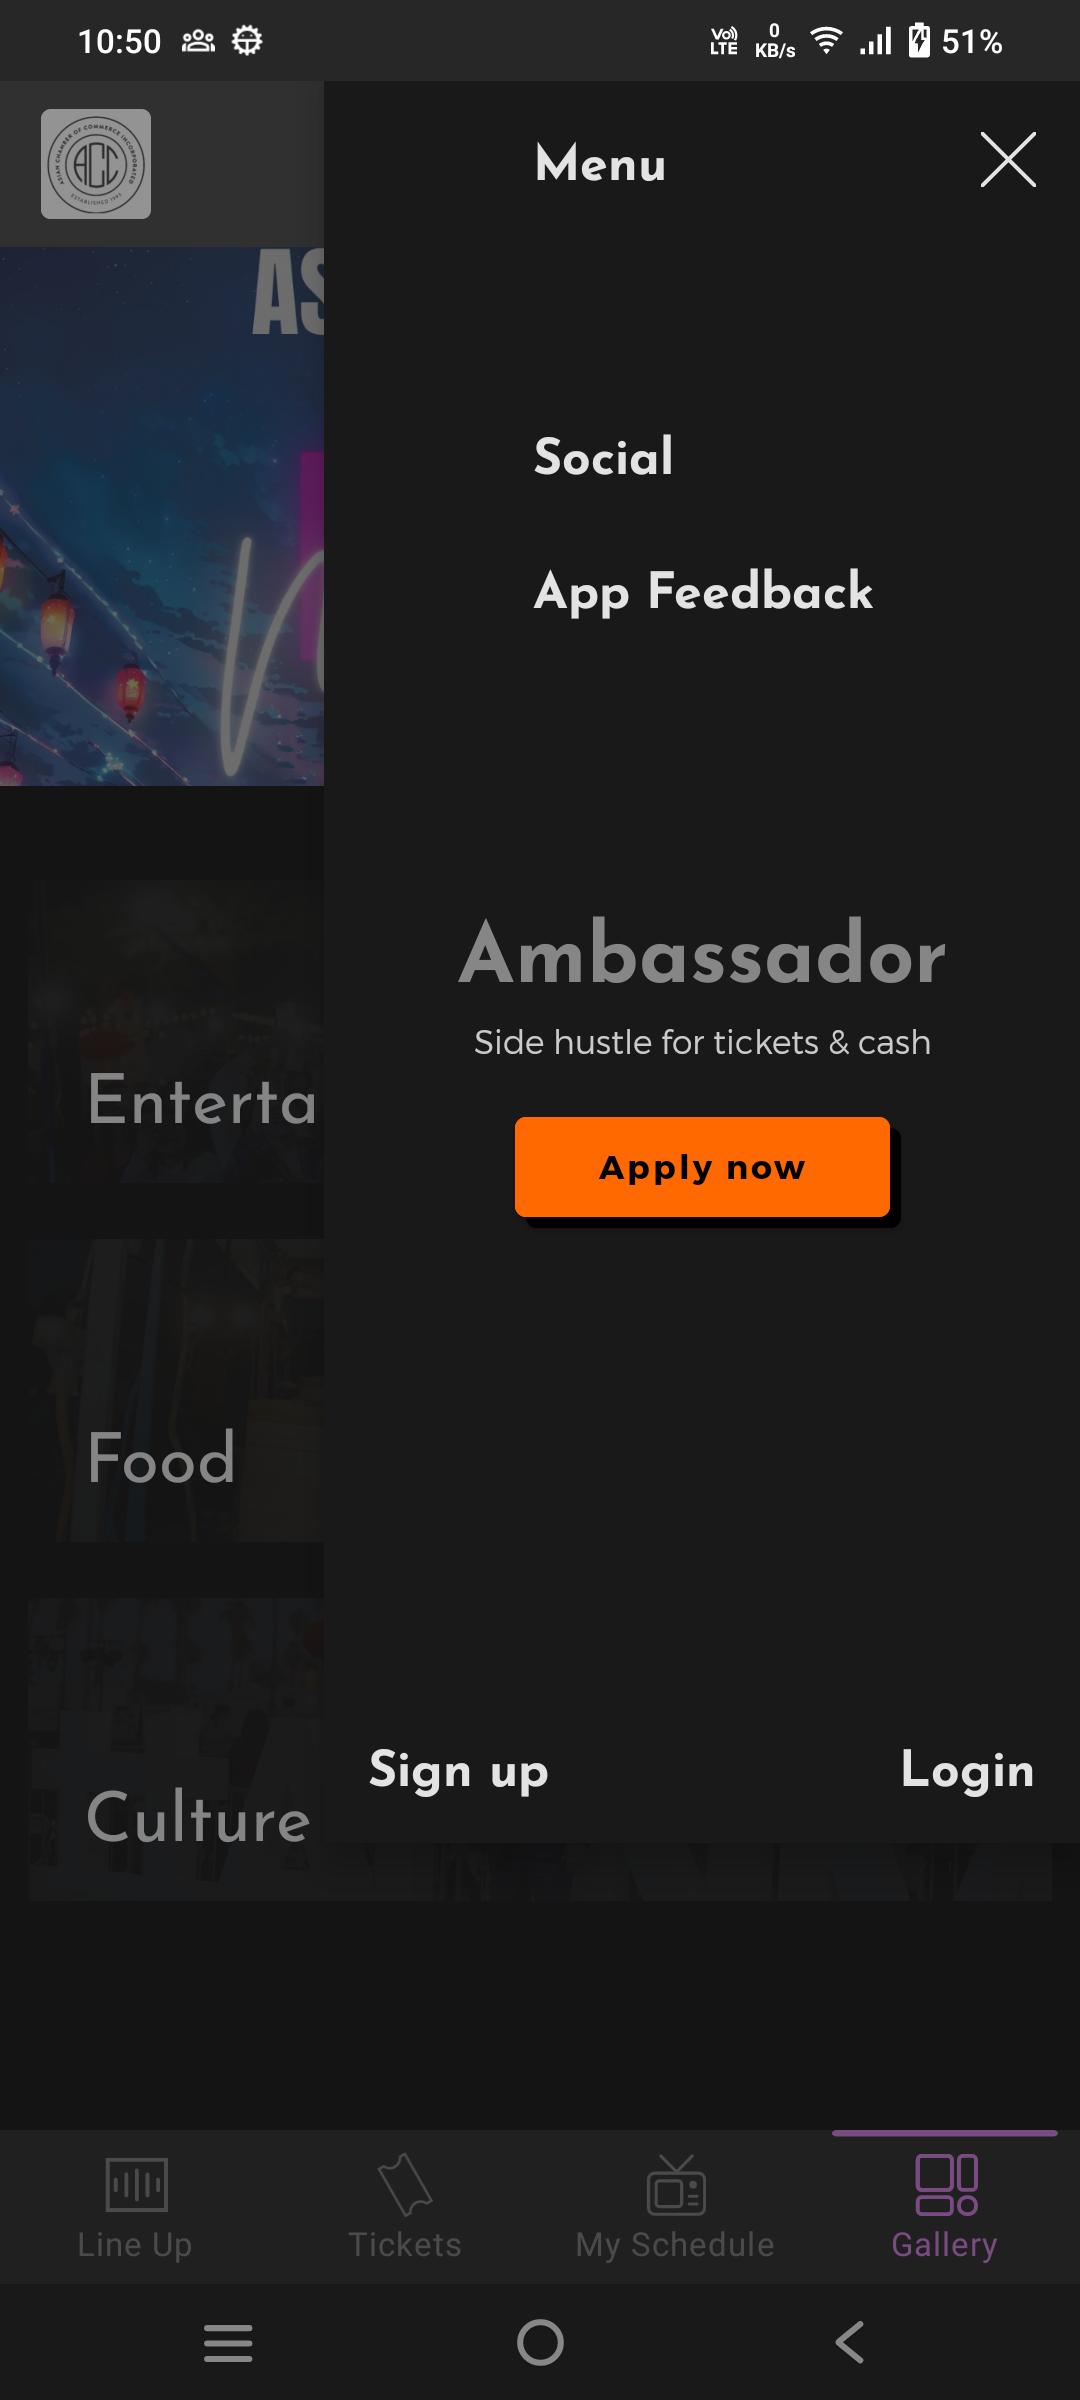Open the Entertainment gallery category

click(176, 1032)
